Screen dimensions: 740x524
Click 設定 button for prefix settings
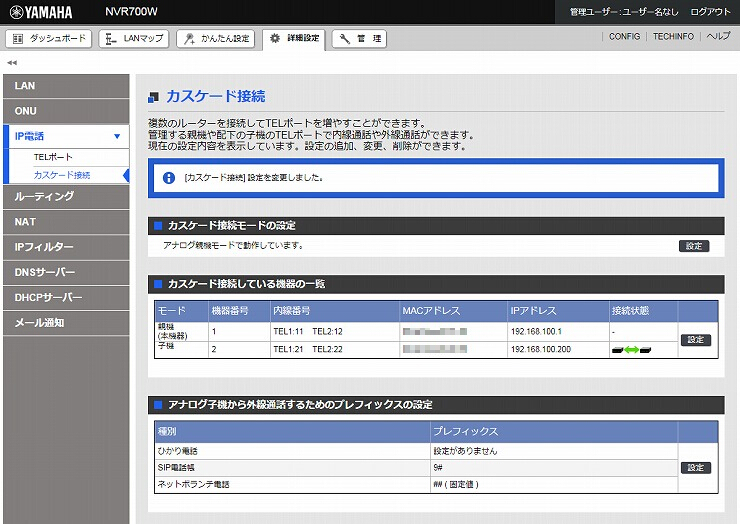pyautogui.click(x=696, y=468)
